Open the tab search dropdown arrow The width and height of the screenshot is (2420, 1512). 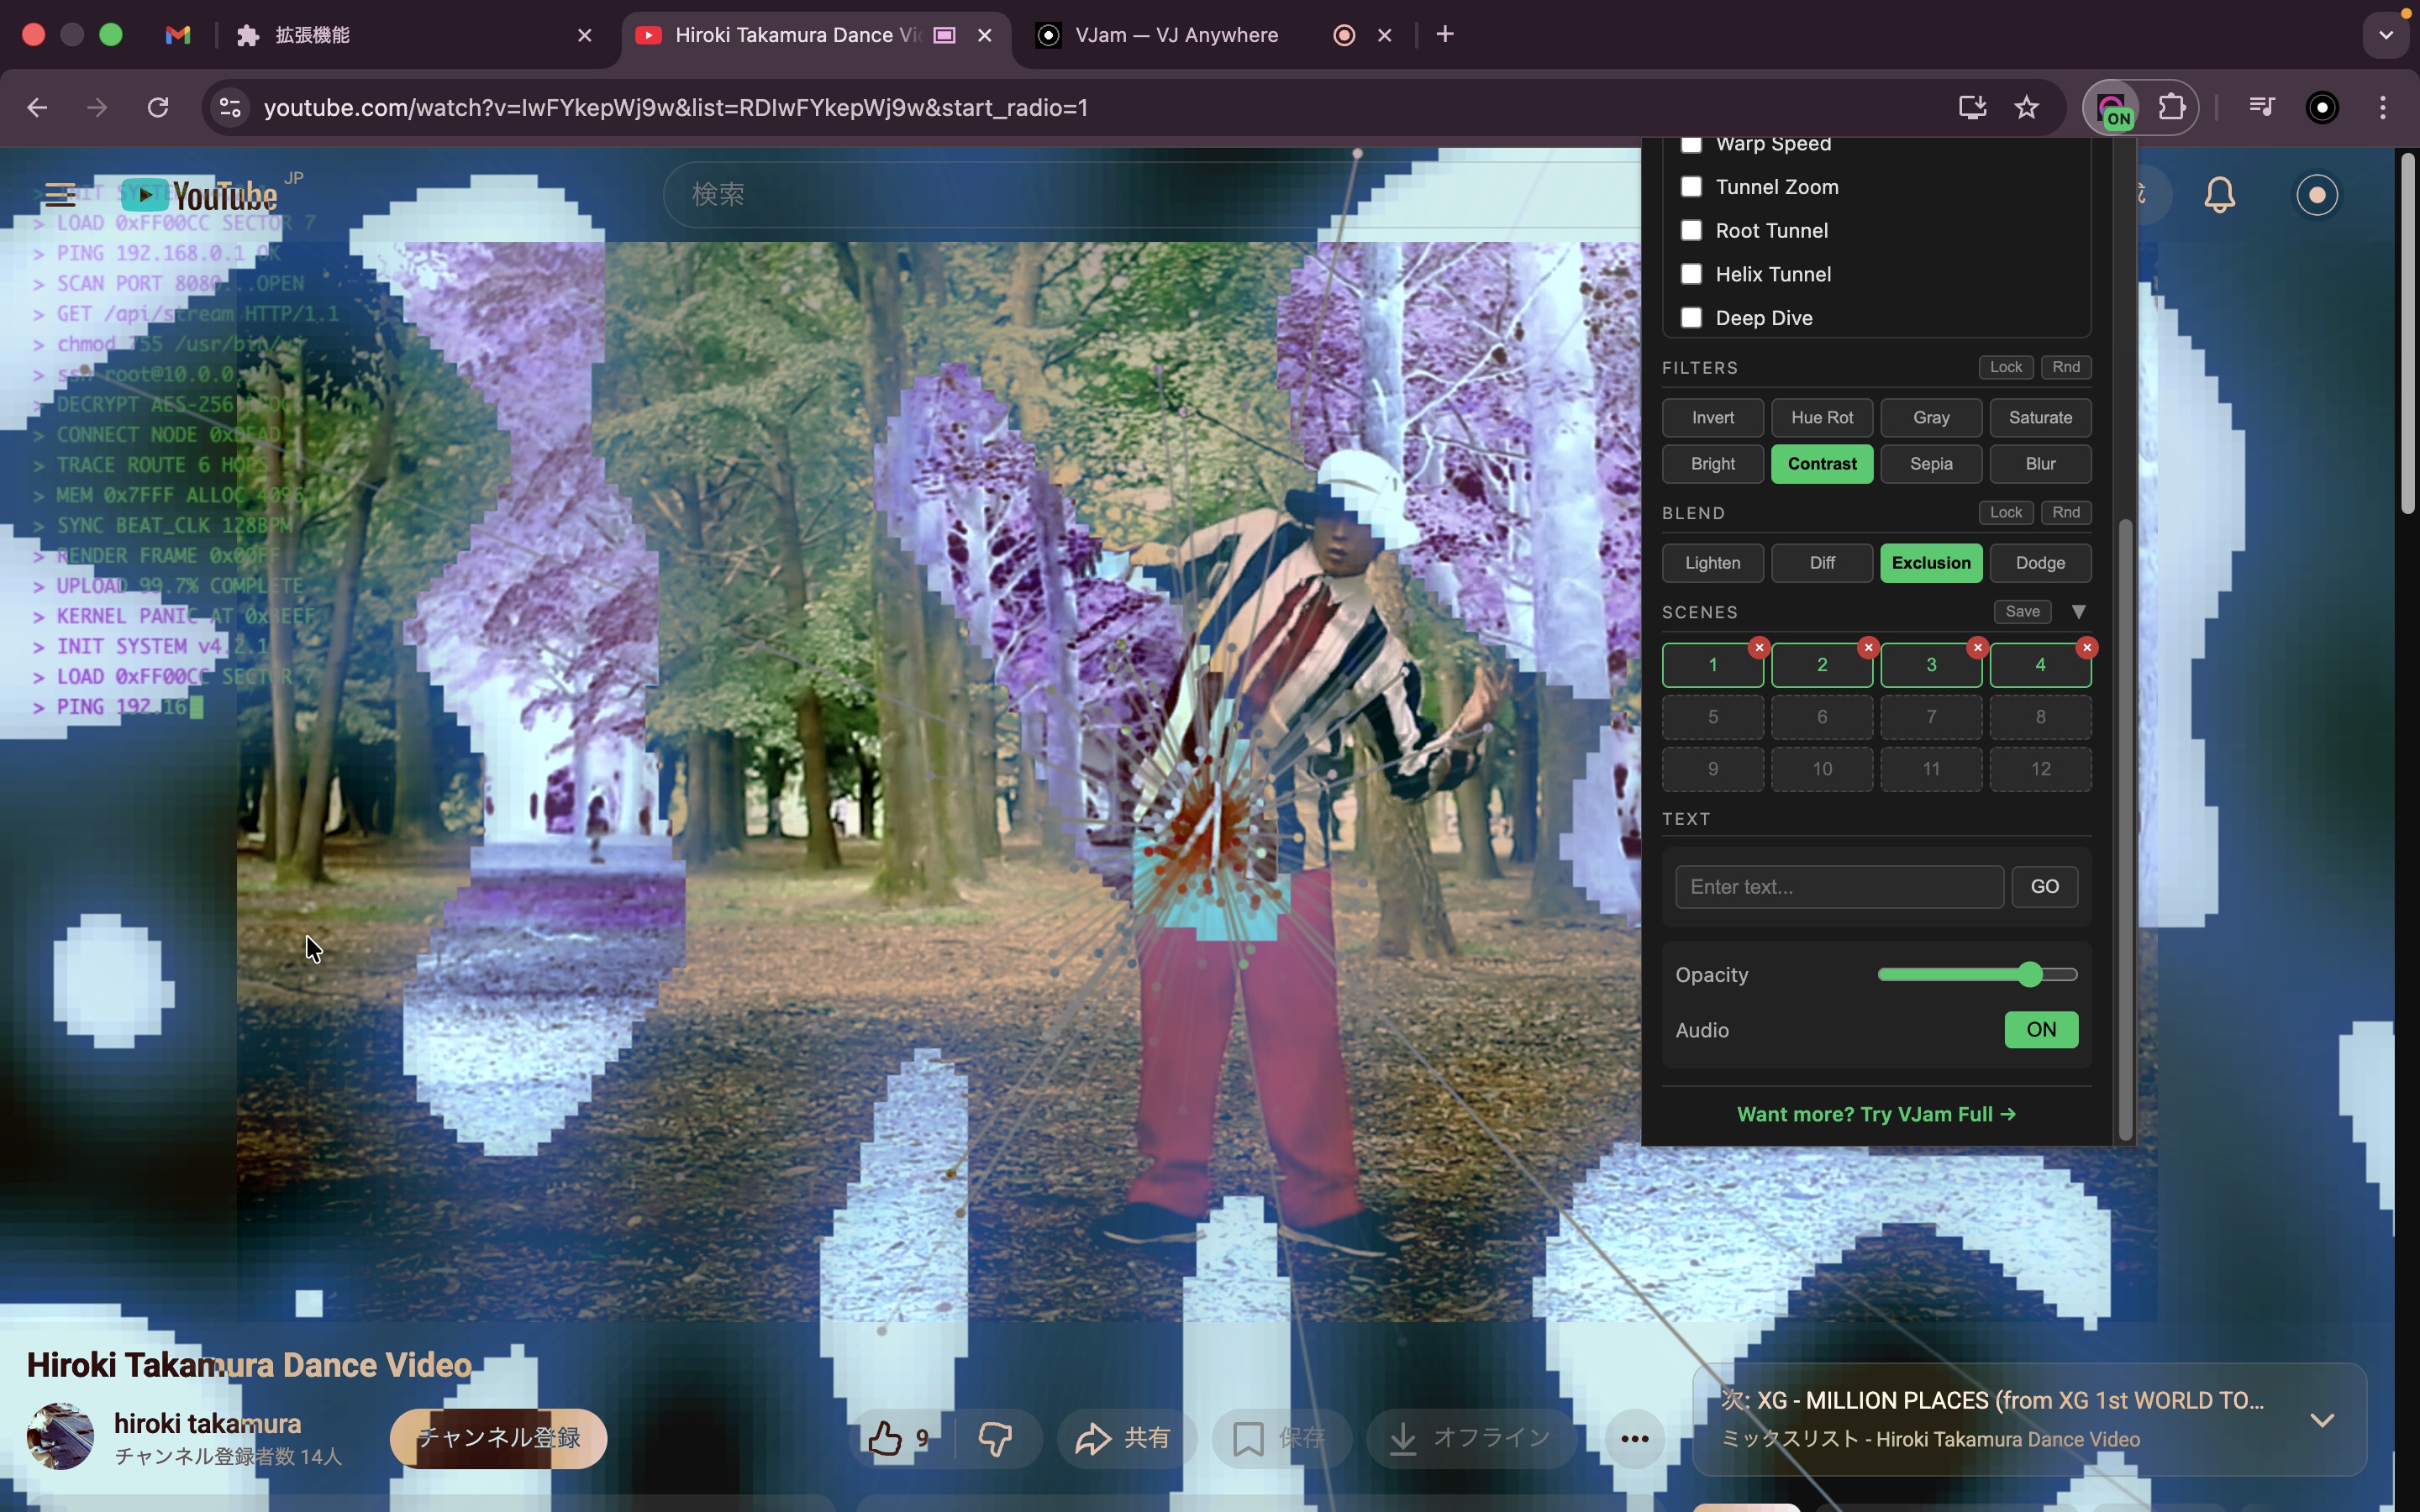tap(2386, 35)
